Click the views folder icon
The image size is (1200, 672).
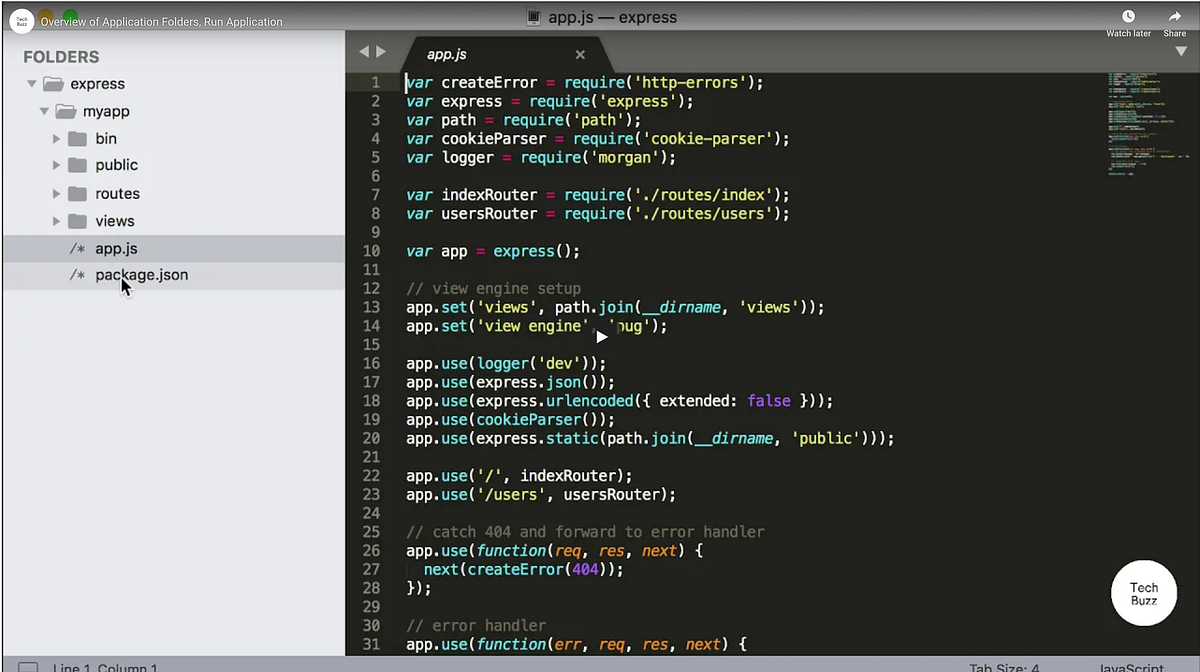point(77,221)
